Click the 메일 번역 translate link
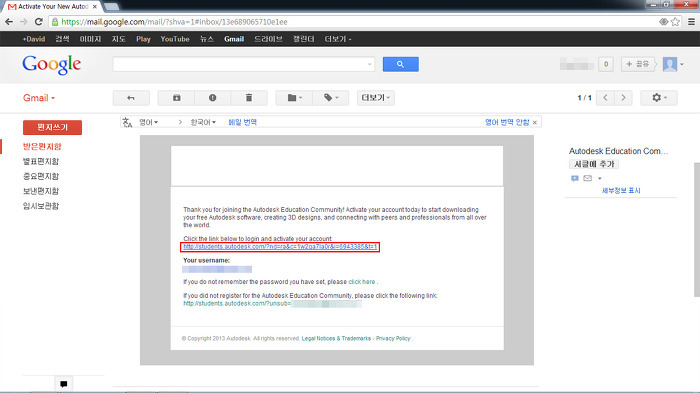 point(242,122)
